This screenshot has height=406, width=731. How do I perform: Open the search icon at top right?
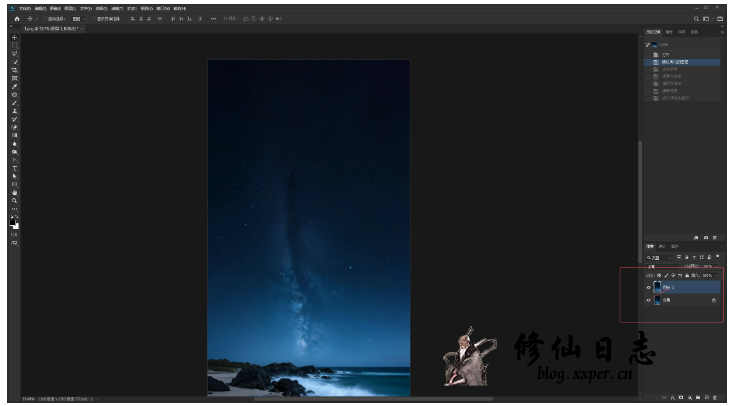(696, 18)
